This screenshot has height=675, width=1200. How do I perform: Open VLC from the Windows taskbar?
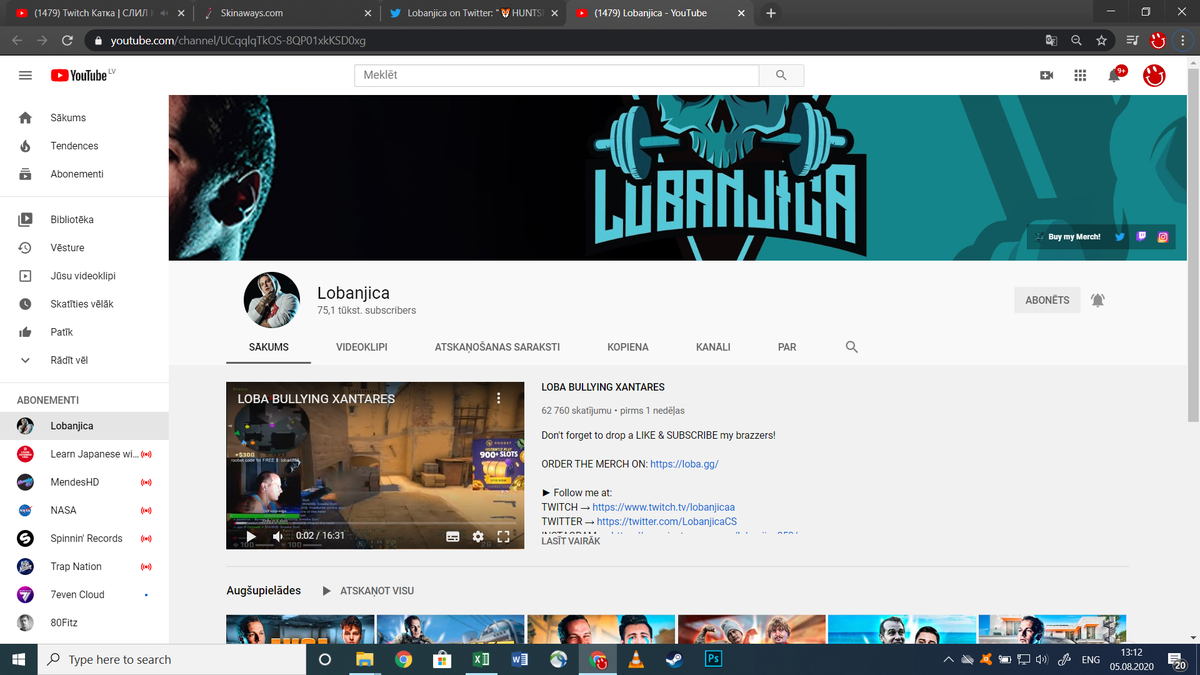(x=635, y=659)
